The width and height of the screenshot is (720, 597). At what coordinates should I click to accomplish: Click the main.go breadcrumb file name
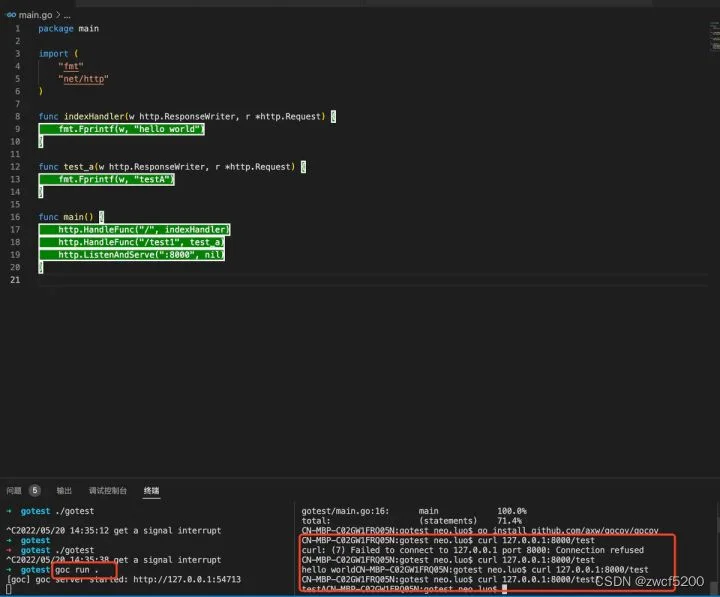(35, 15)
